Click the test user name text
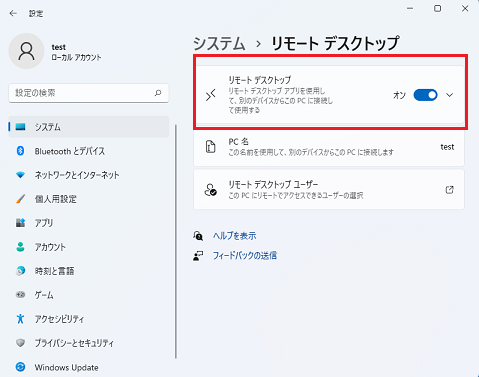 (x=59, y=47)
